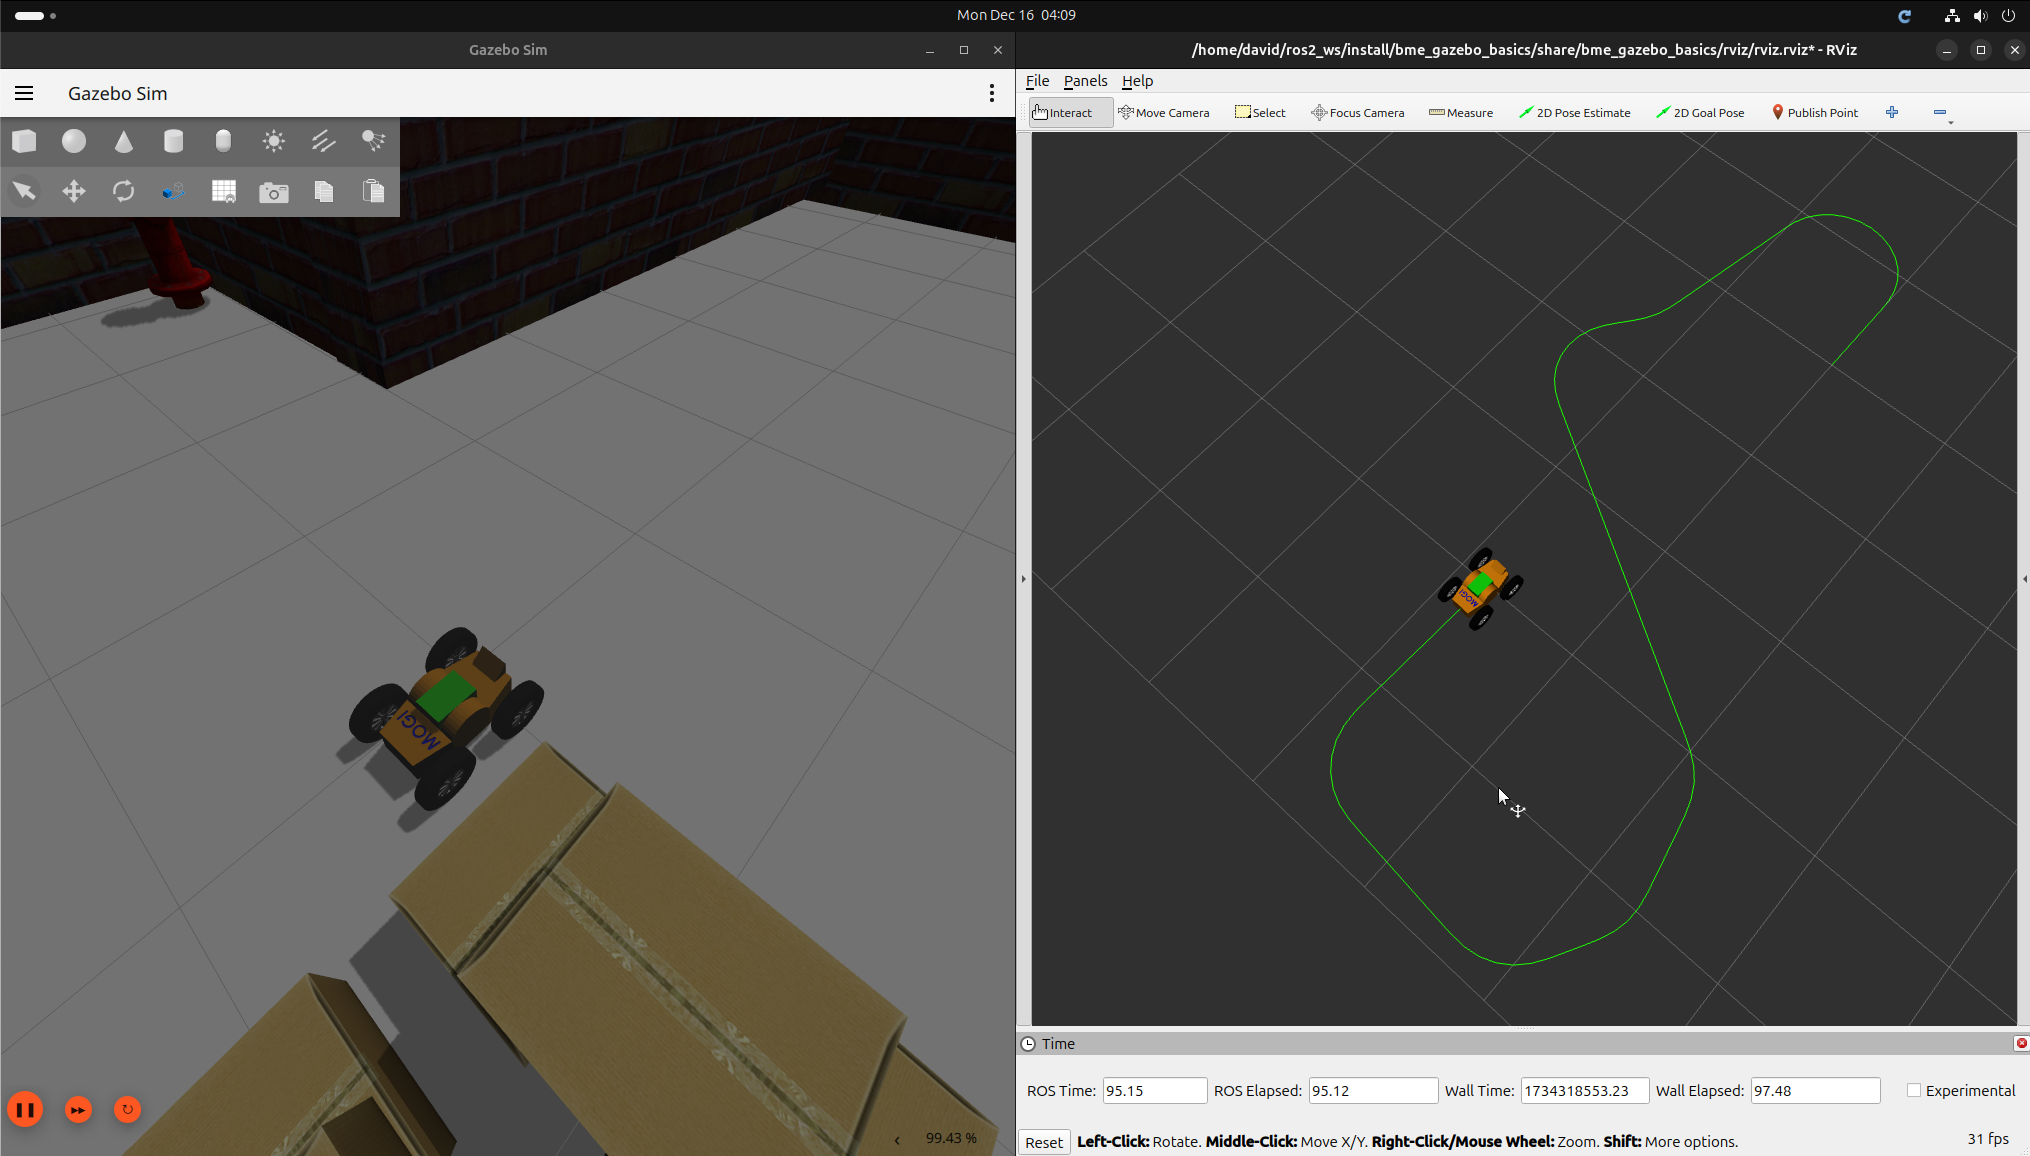Image resolution: width=2030 pixels, height=1156 pixels.
Task: Activate the 2D Goal Pose tool
Action: (1700, 112)
